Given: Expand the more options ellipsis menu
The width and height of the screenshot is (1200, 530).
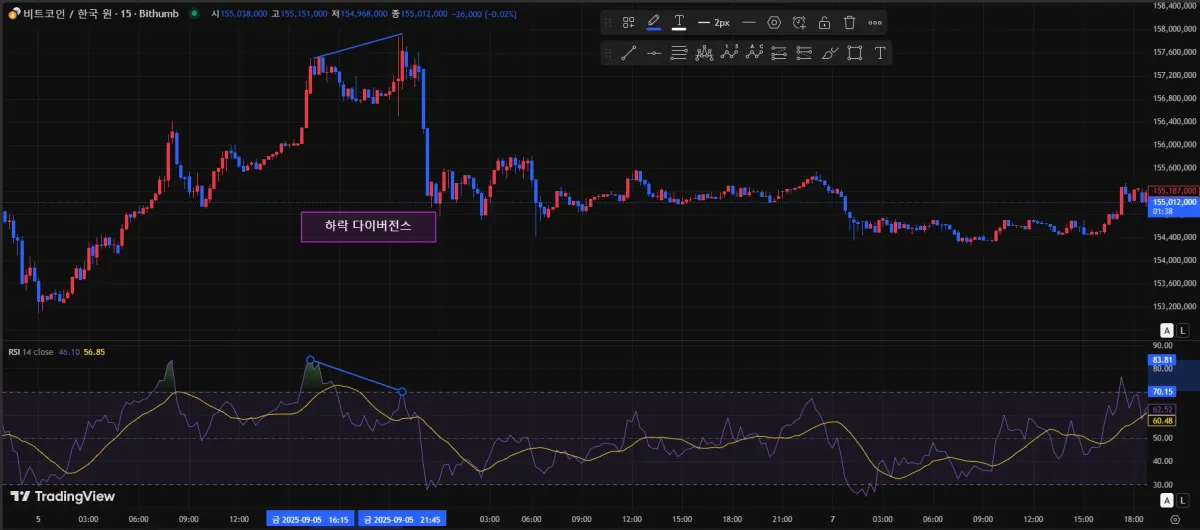Looking at the screenshot, I should point(875,22).
